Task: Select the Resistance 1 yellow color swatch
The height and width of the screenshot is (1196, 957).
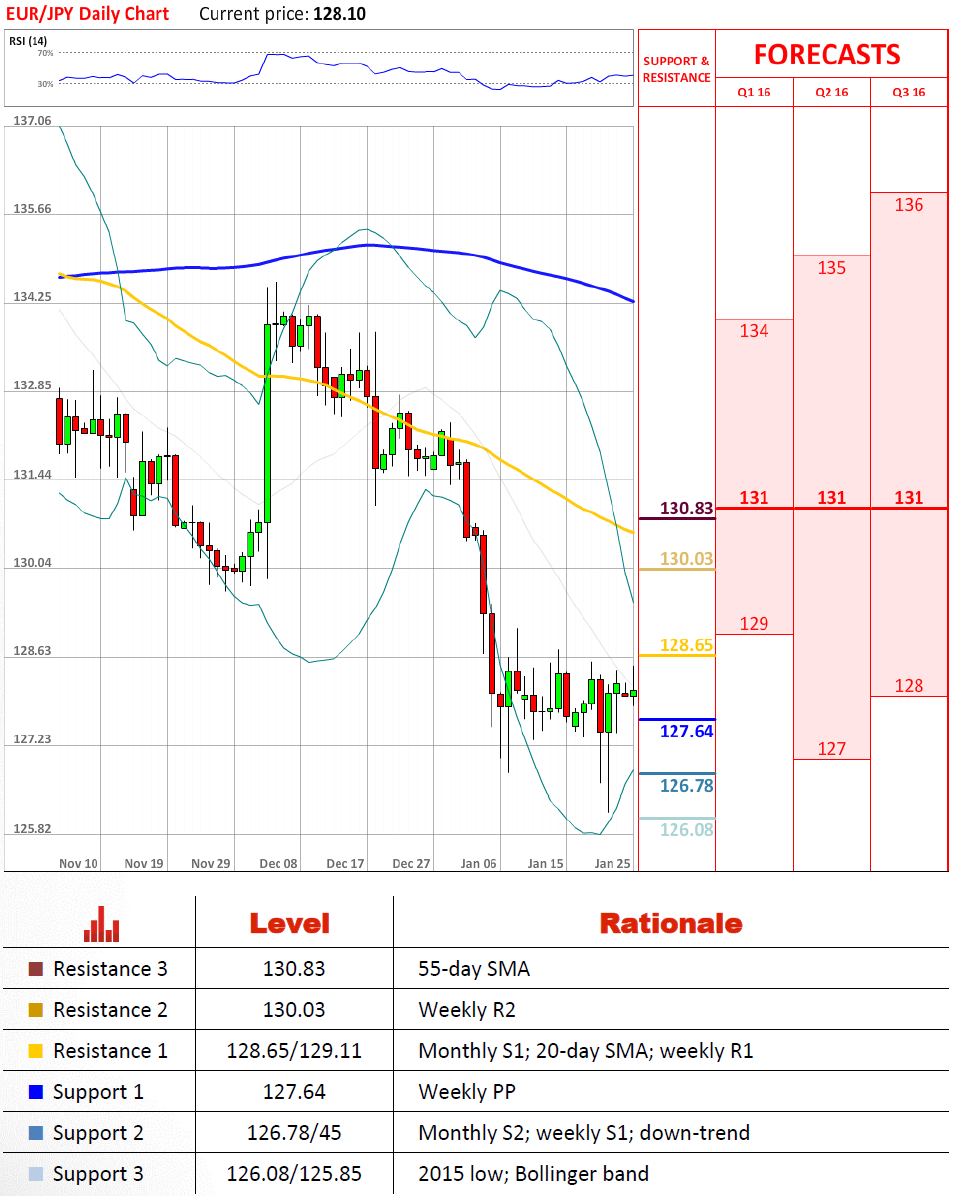Action: click(35, 1051)
